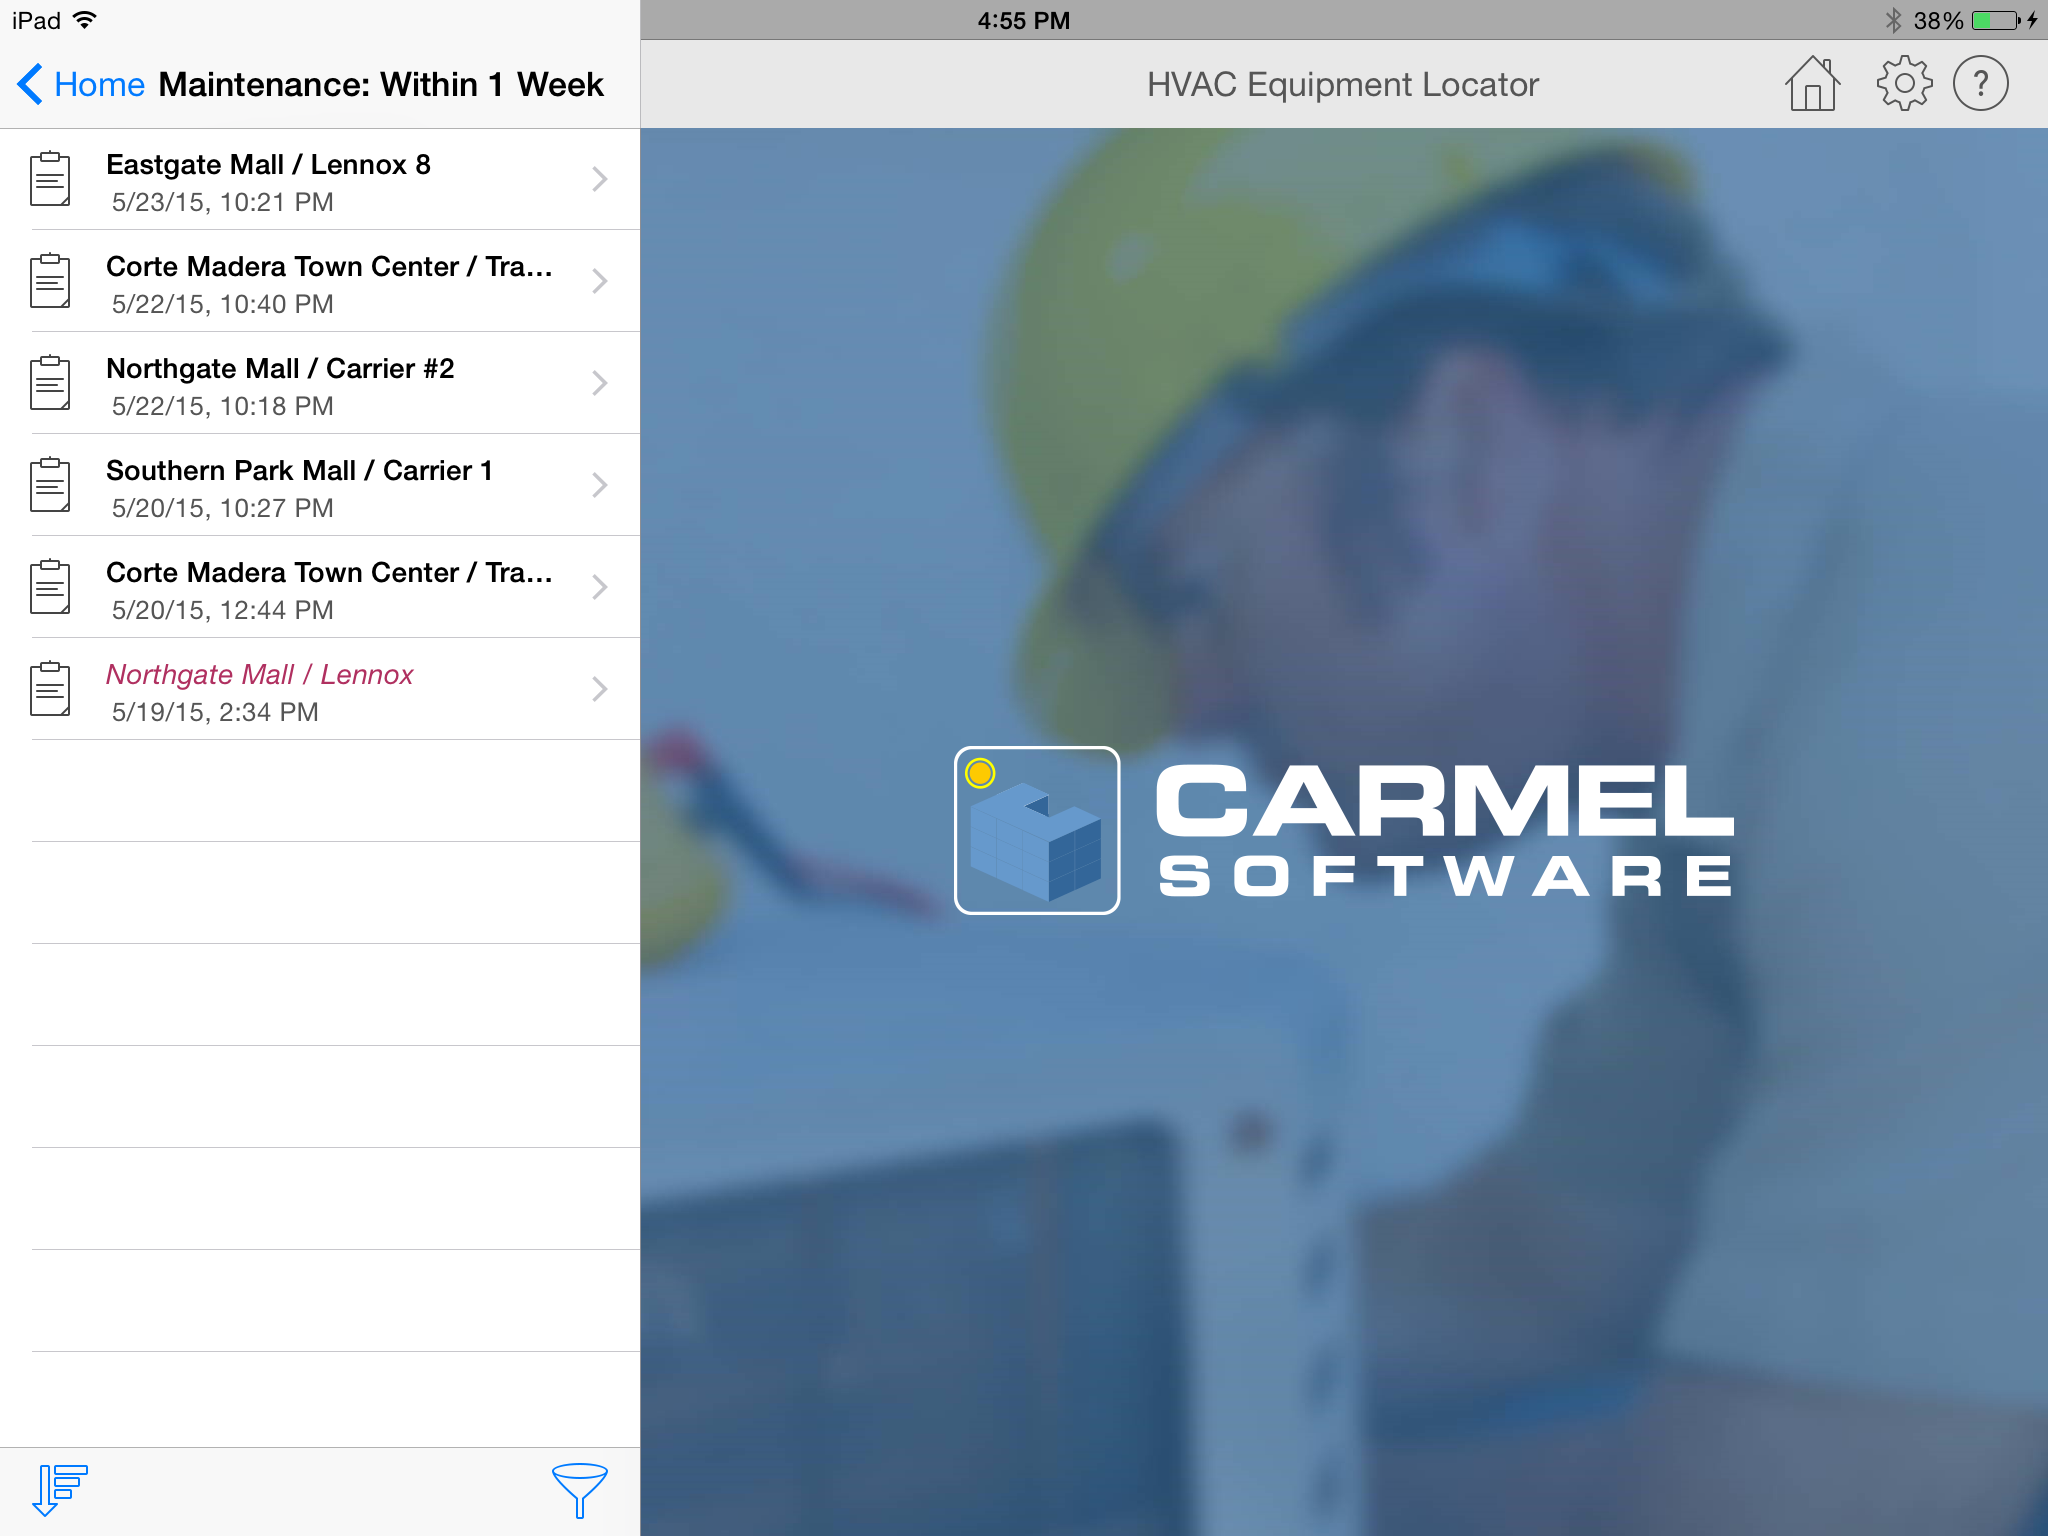Viewport: 2048px width, 1536px height.
Task: Open the home screen via house icon
Action: click(x=1812, y=84)
